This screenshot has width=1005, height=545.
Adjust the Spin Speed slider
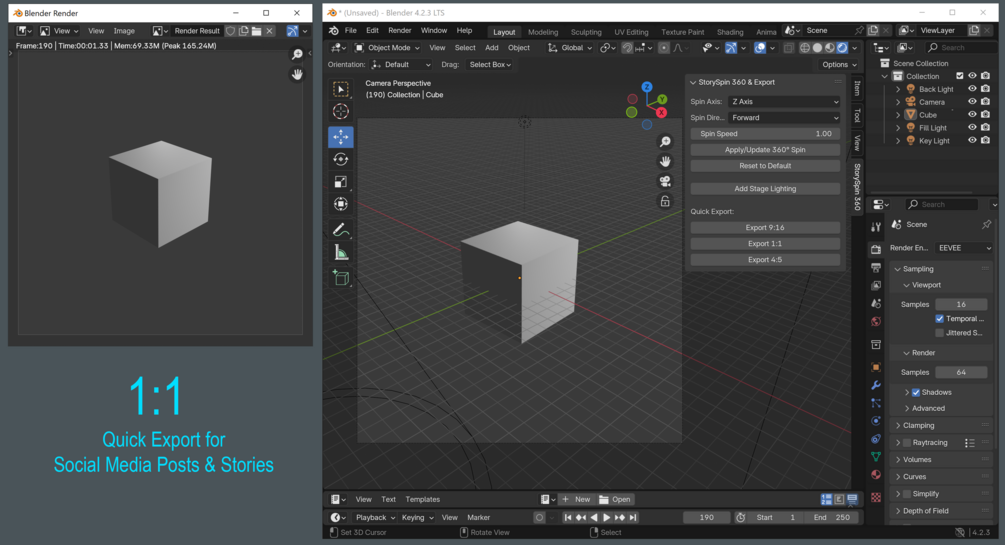click(x=765, y=133)
